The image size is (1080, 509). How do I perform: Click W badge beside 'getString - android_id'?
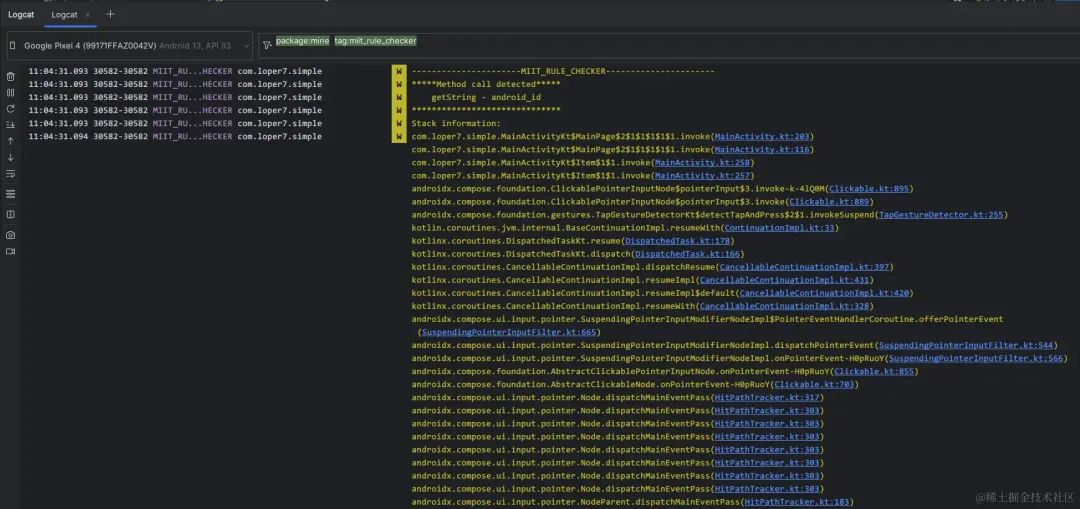click(399, 97)
